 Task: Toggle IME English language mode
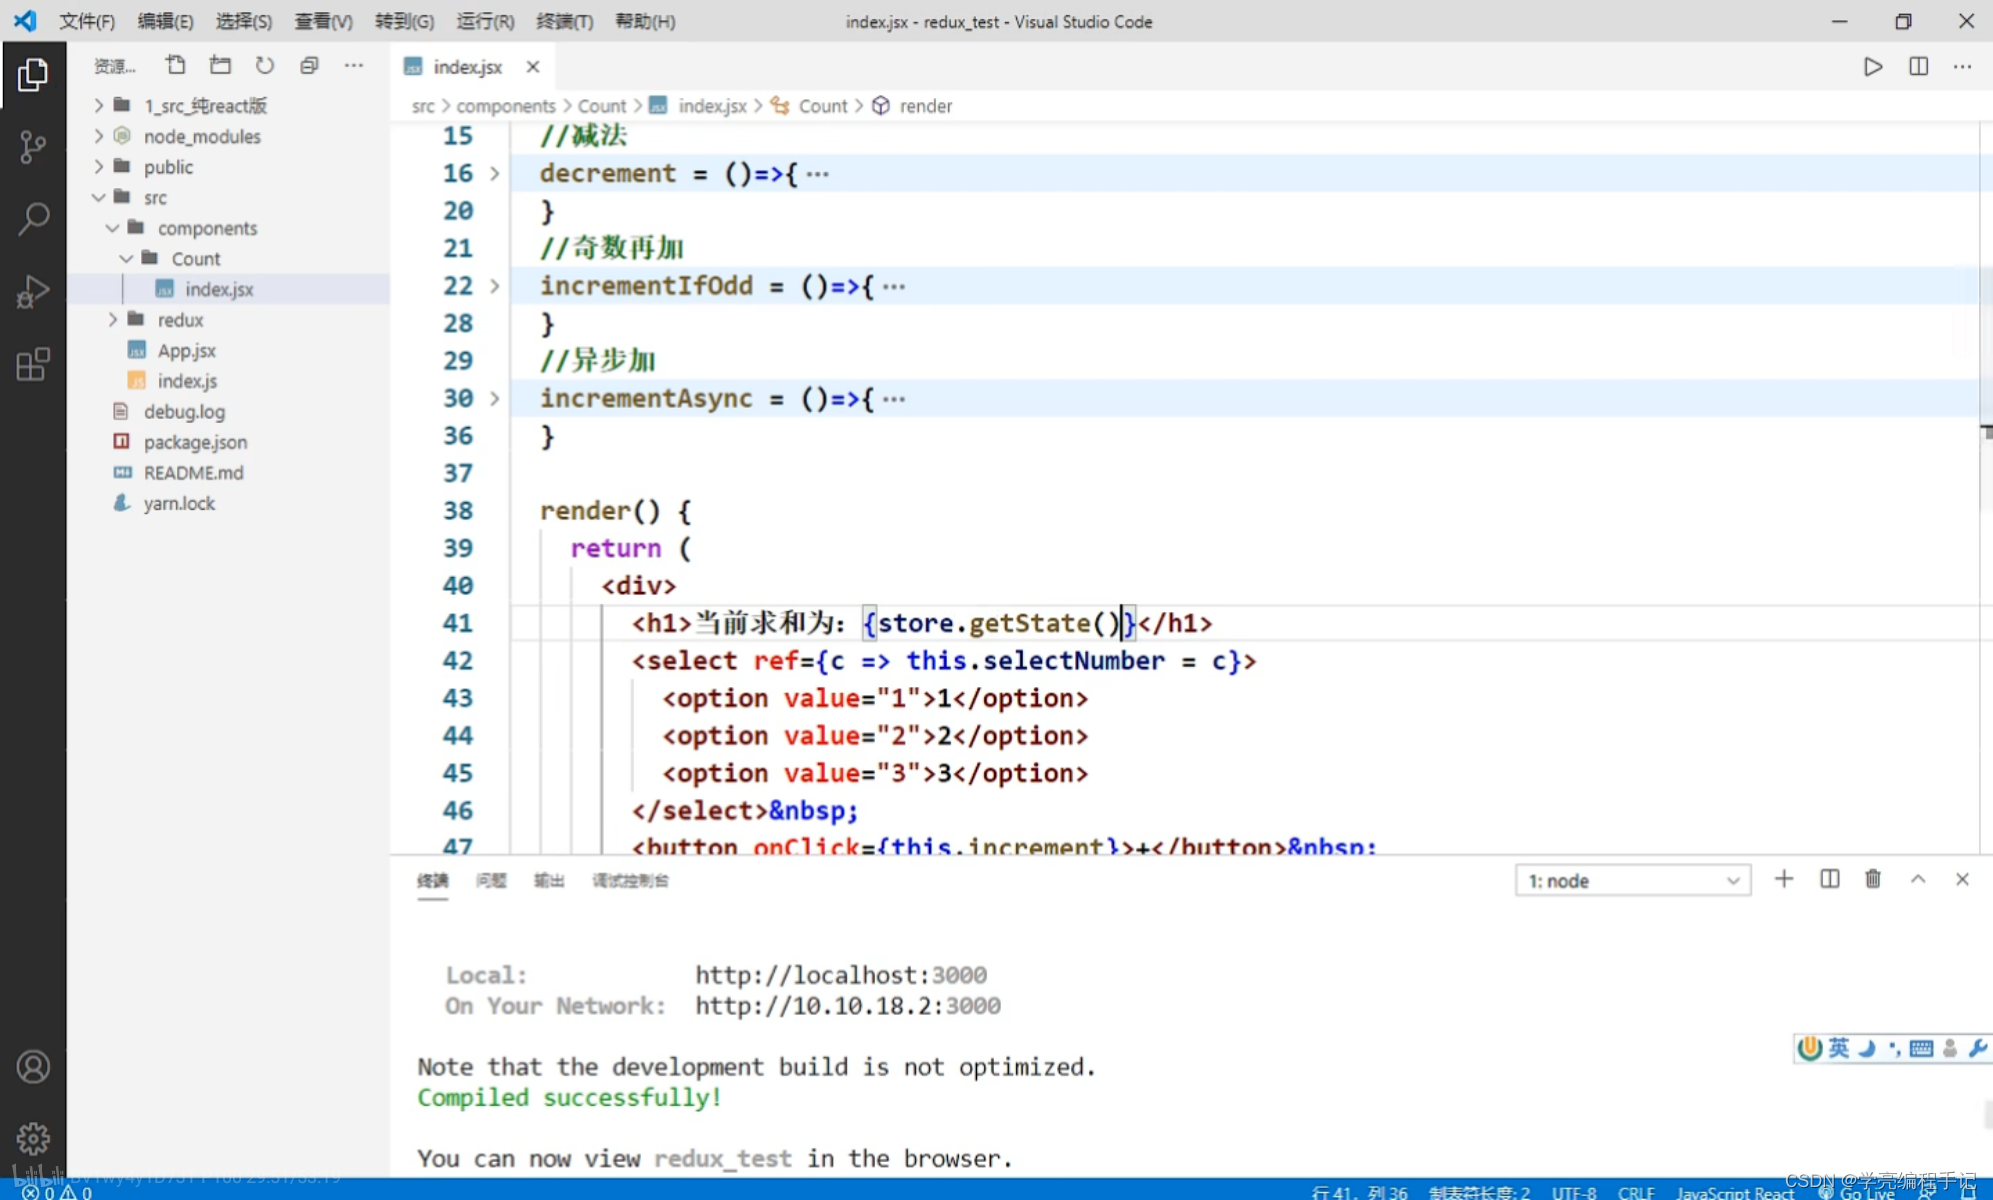(x=1839, y=1048)
